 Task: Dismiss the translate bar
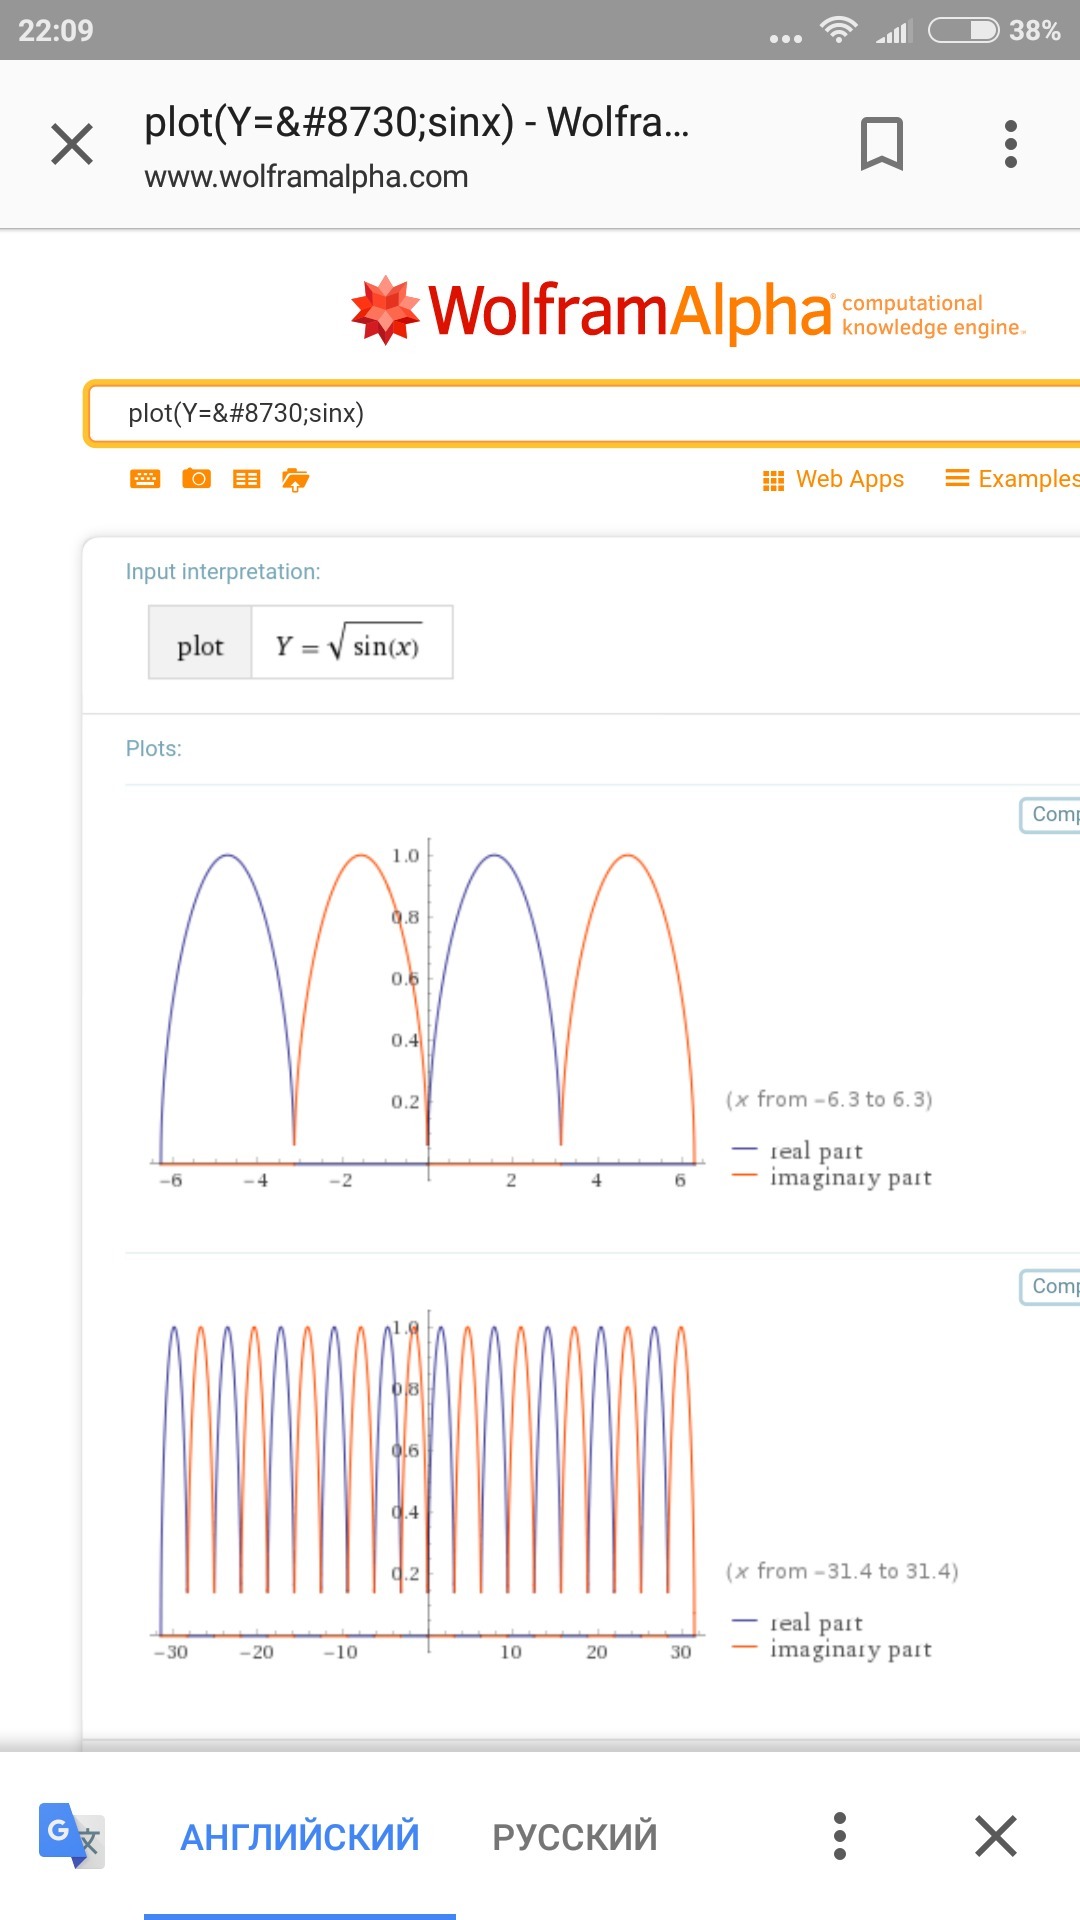coord(996,1836)
